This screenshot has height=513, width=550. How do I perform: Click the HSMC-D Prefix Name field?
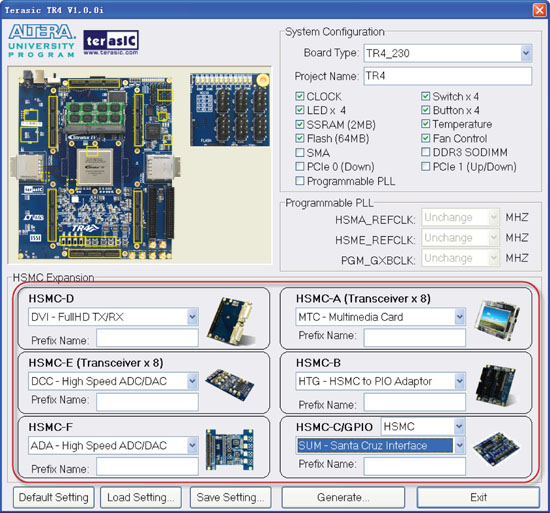[x=147, y=338]
